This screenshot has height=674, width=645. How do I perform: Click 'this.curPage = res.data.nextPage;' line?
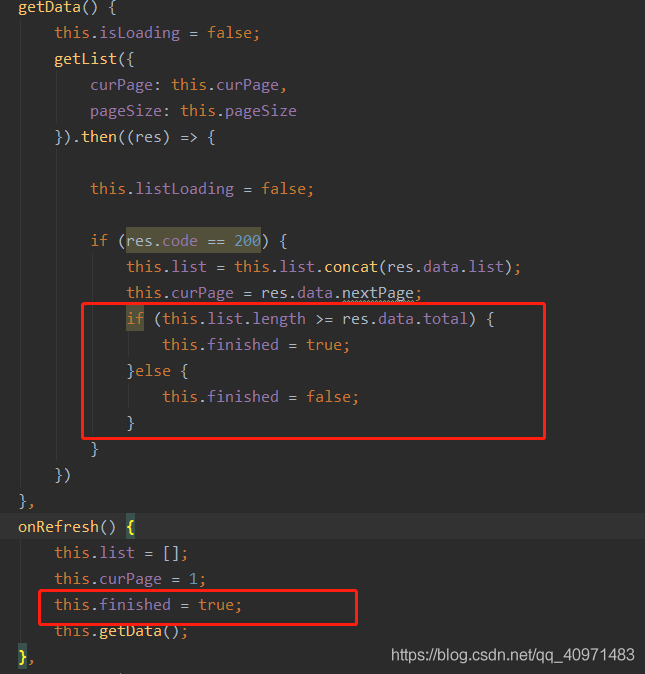pos(274,293)
